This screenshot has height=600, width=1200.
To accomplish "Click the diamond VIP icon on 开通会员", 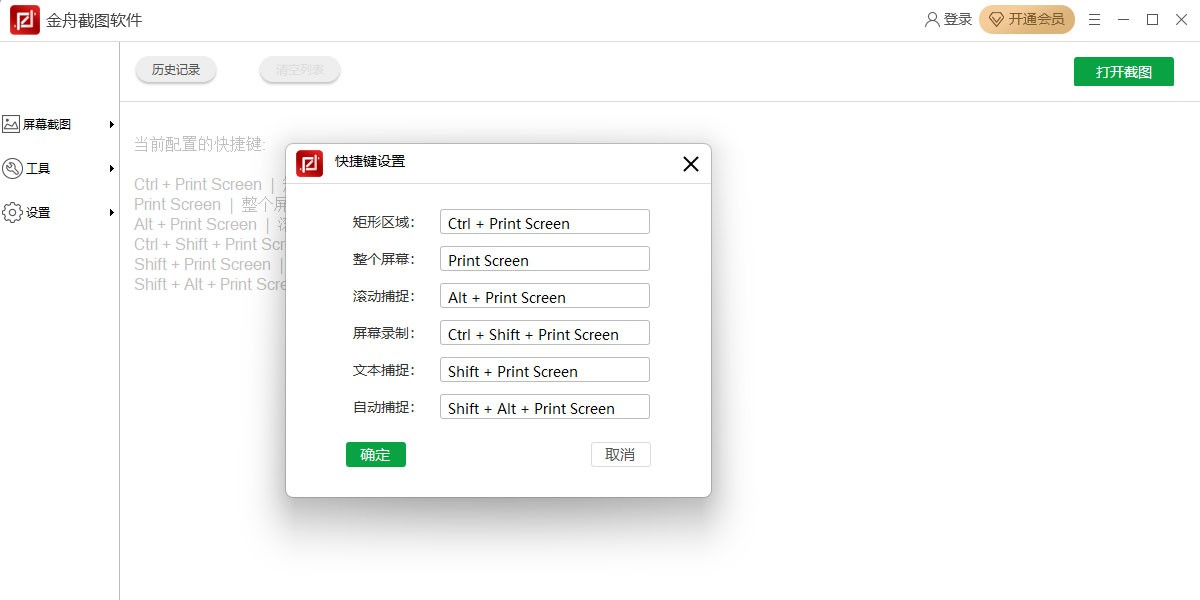I will click(x=996, y=20).
